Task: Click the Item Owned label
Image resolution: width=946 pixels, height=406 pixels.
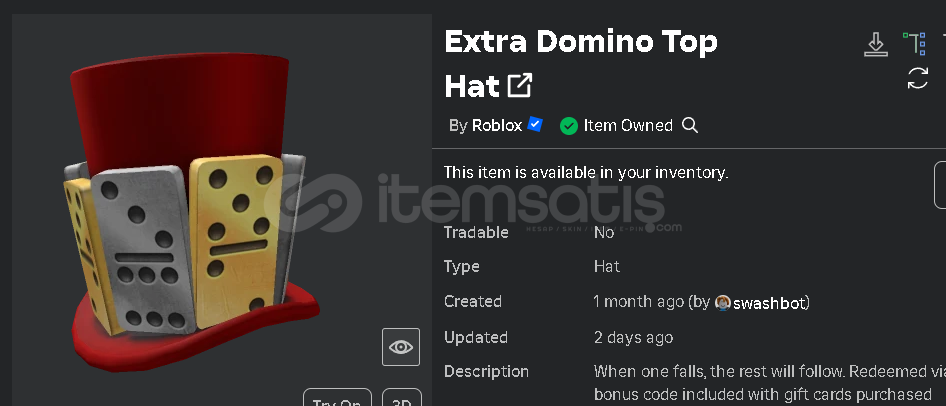Action: [x=627, y=125]
